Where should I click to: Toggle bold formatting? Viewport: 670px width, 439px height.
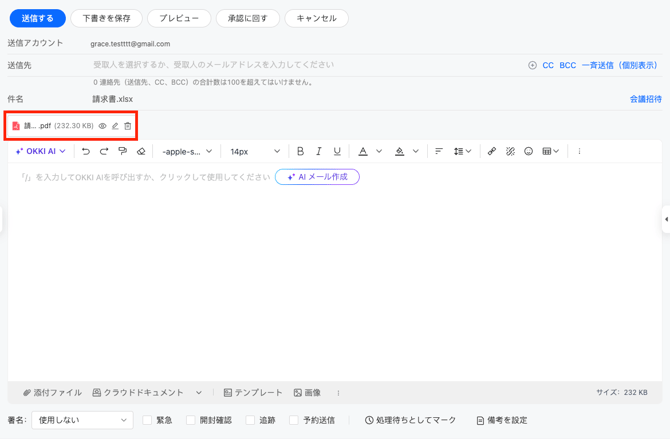300,151
